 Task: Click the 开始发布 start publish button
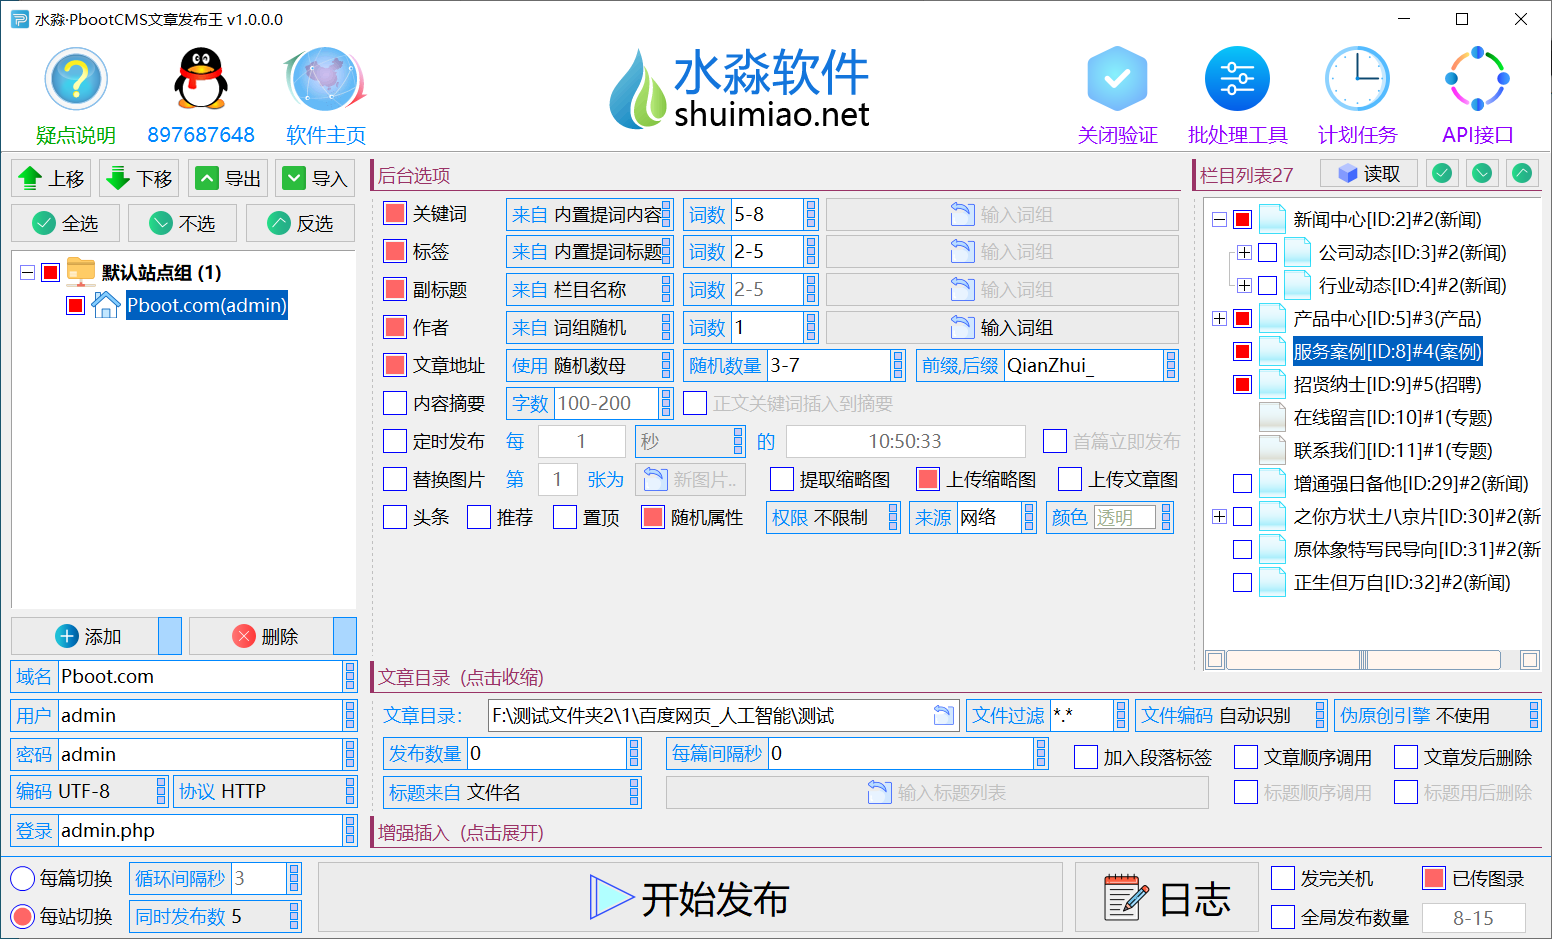point(689,898)
